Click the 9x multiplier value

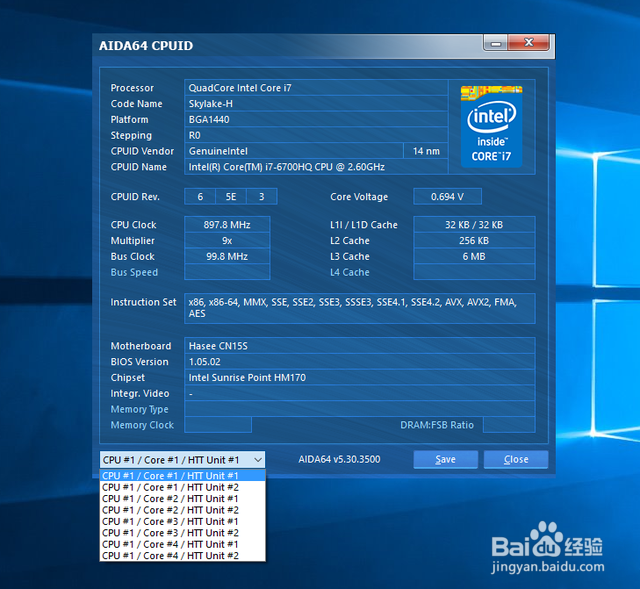click(x=227, y=241)
